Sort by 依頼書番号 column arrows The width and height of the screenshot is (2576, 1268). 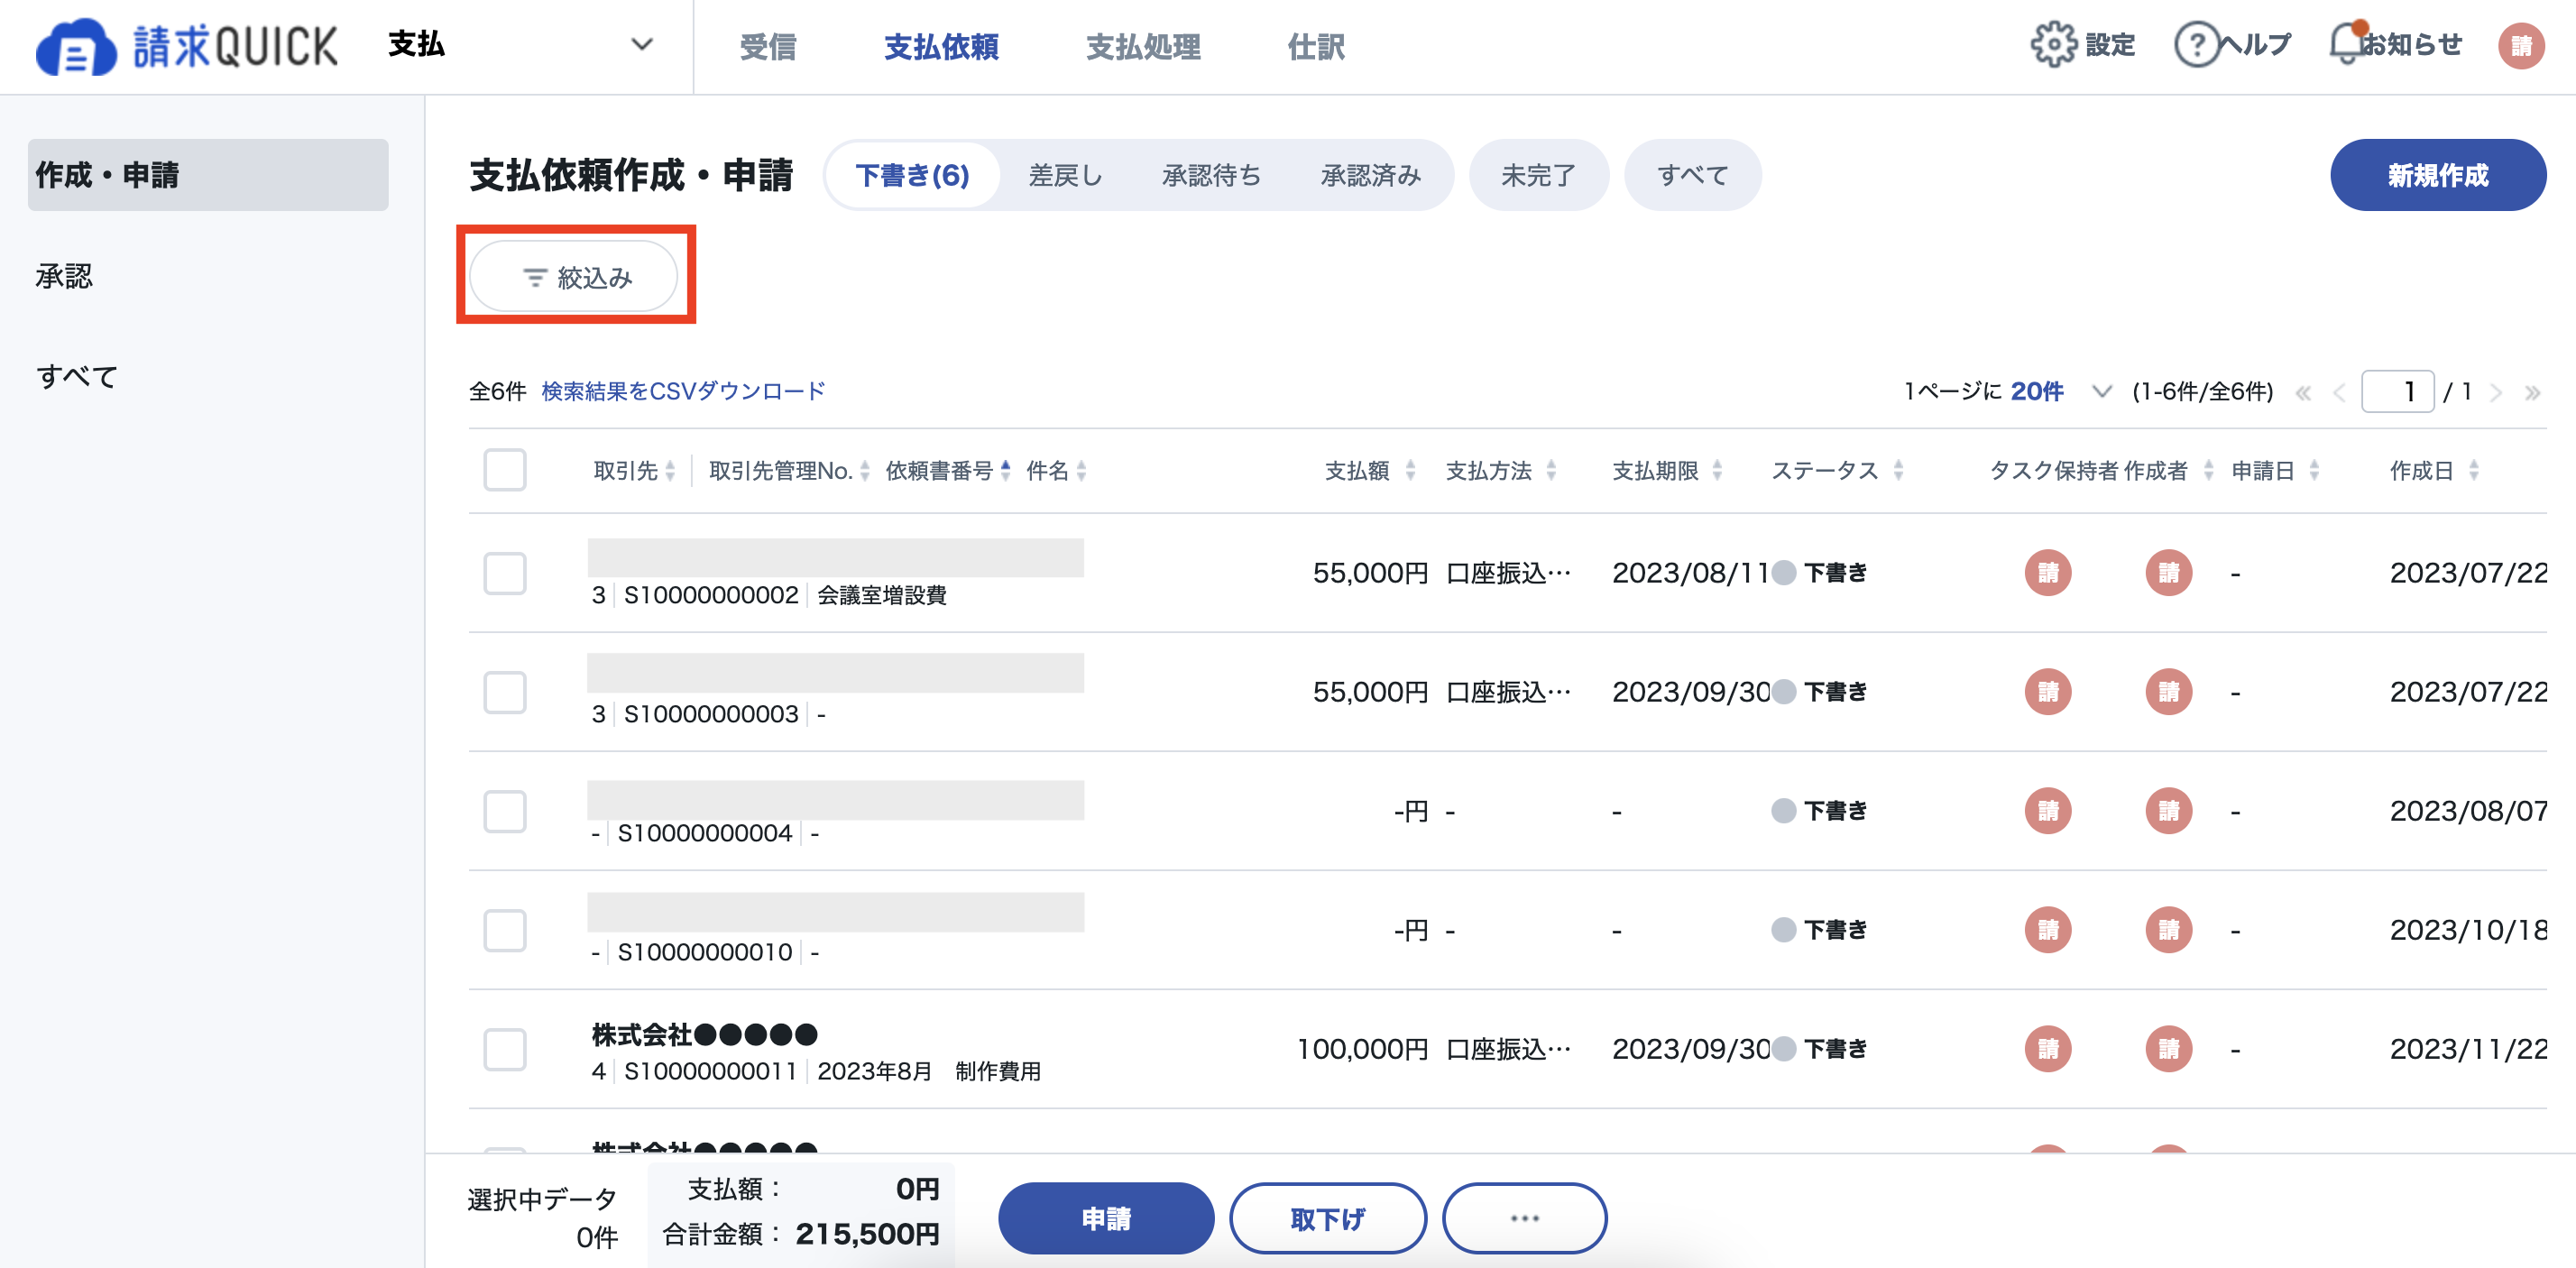click(1005, 471)
